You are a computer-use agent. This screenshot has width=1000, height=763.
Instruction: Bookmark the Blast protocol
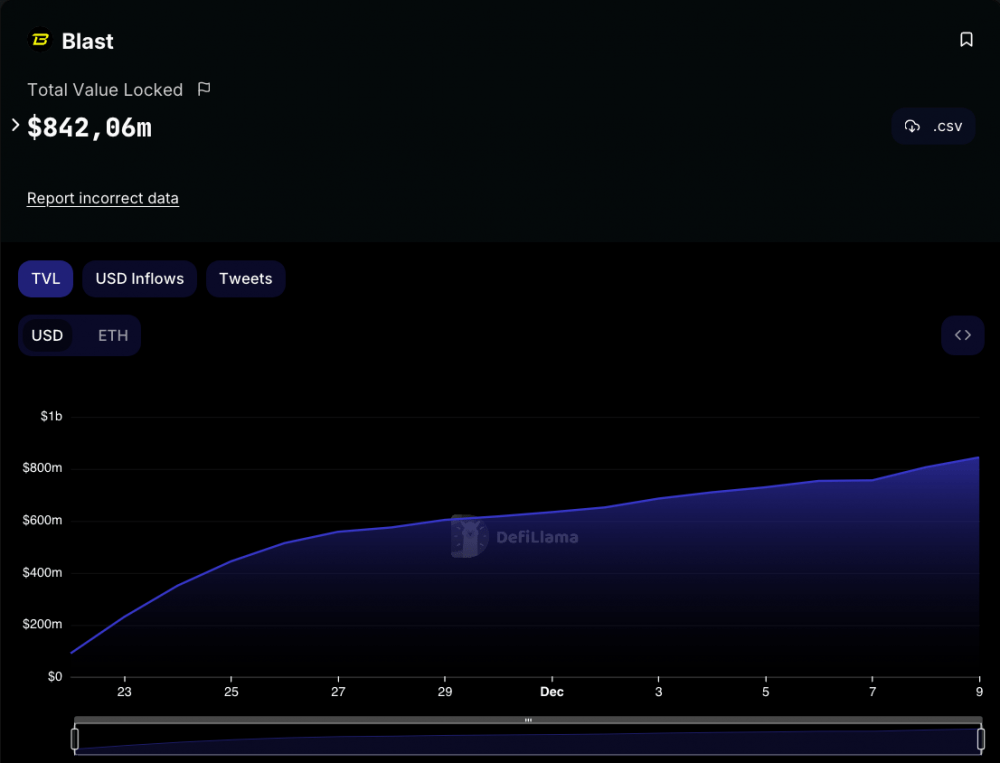[966, 40]
